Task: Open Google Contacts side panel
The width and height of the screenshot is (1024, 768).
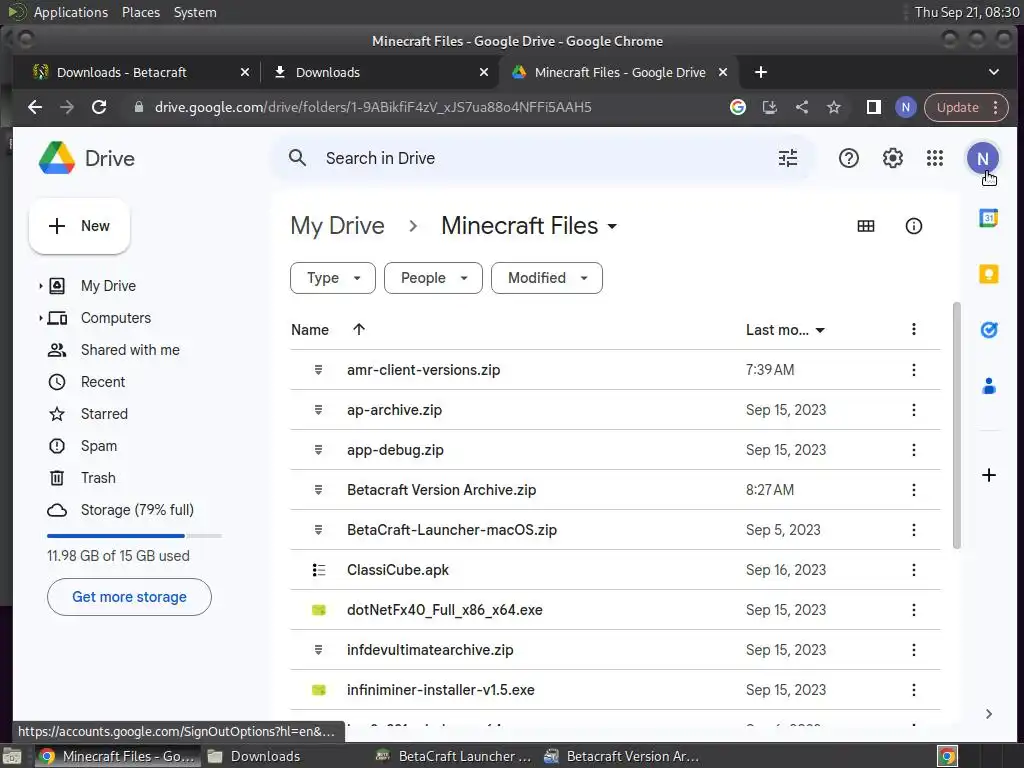Action: click(988, 386)
